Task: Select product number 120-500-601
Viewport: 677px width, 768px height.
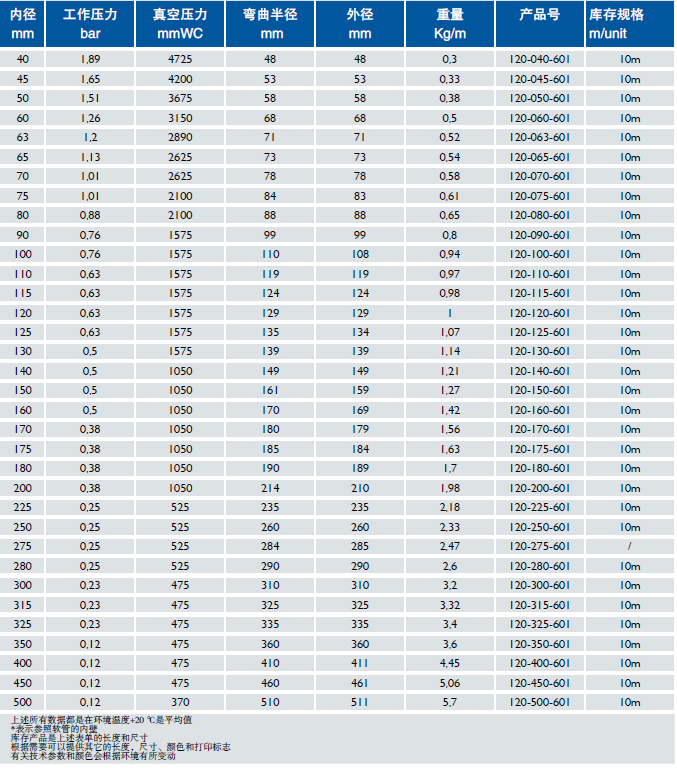Action: point(539,702)
